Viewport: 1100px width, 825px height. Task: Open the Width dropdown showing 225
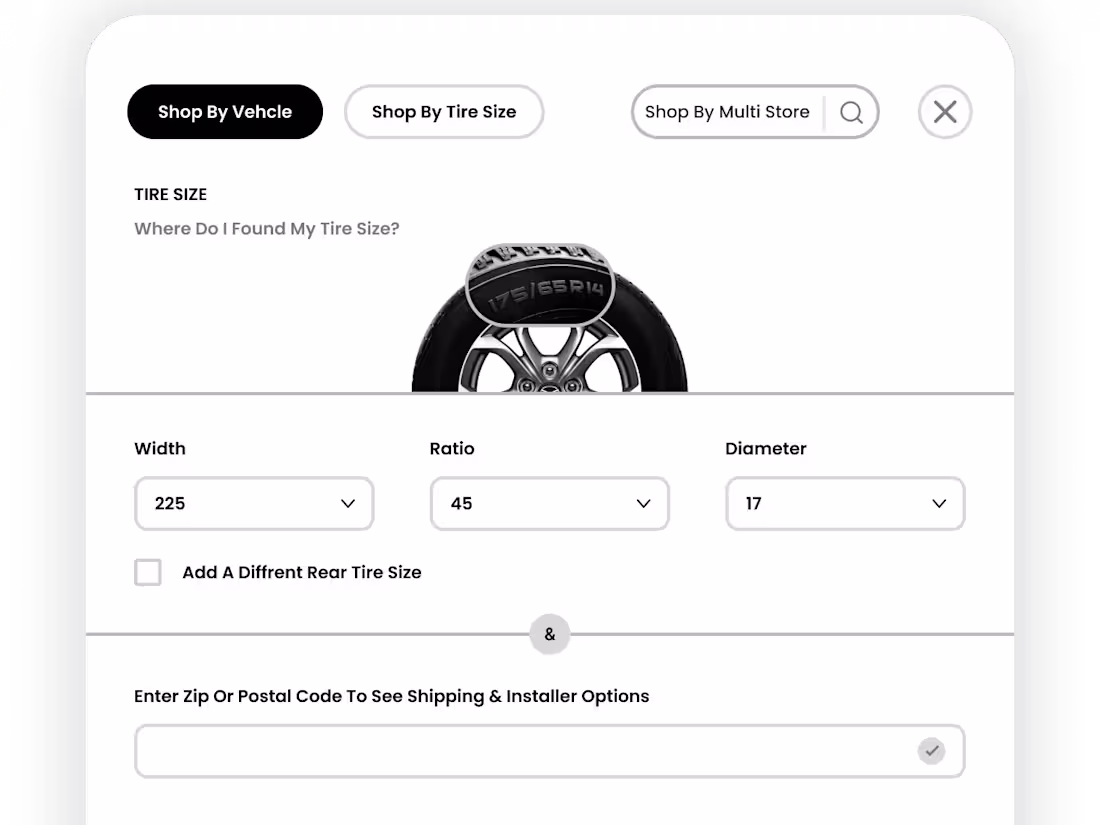point(254,503)
